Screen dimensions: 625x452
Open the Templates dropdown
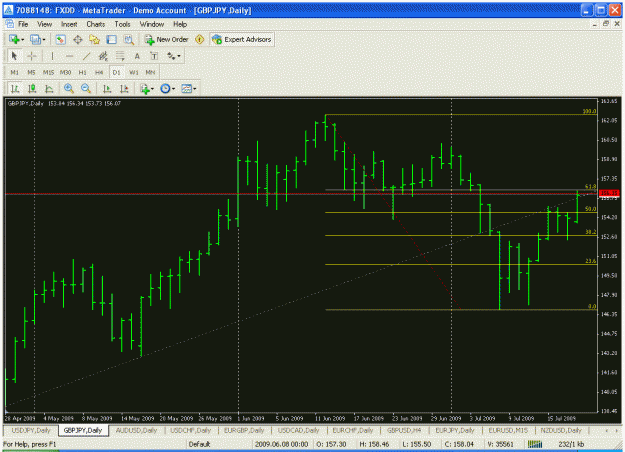(189, 89)
